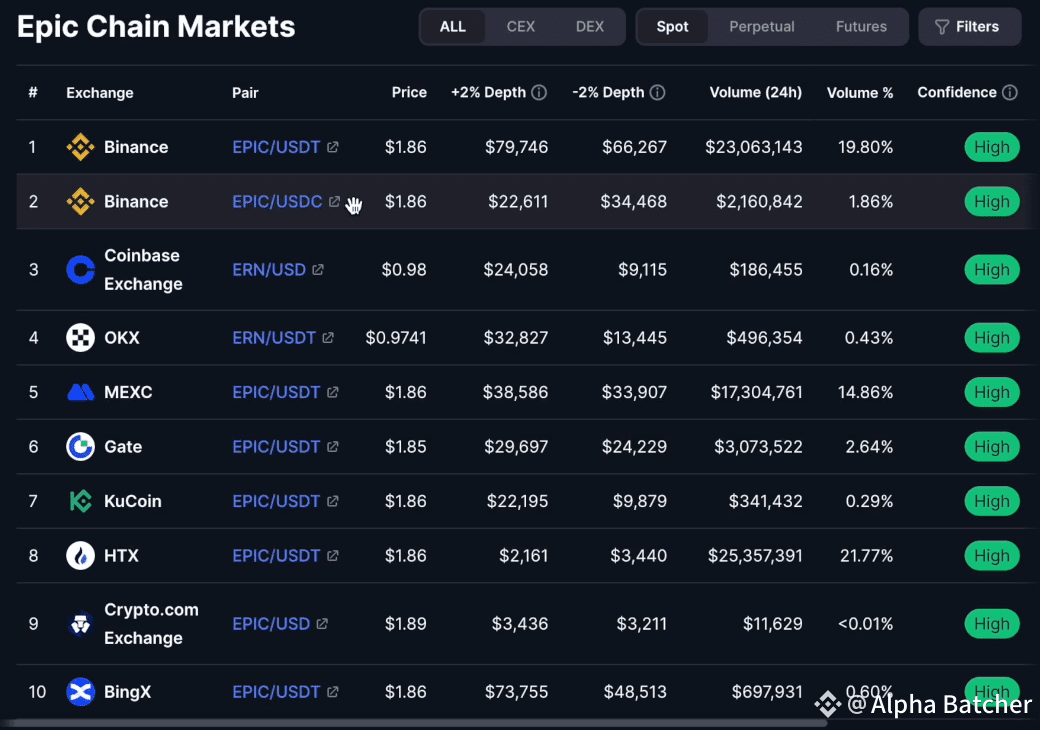Click the High badge in HTX row
Viewport: 1040px width, 730px height.
pyautogui.click(x=992, y=556)
